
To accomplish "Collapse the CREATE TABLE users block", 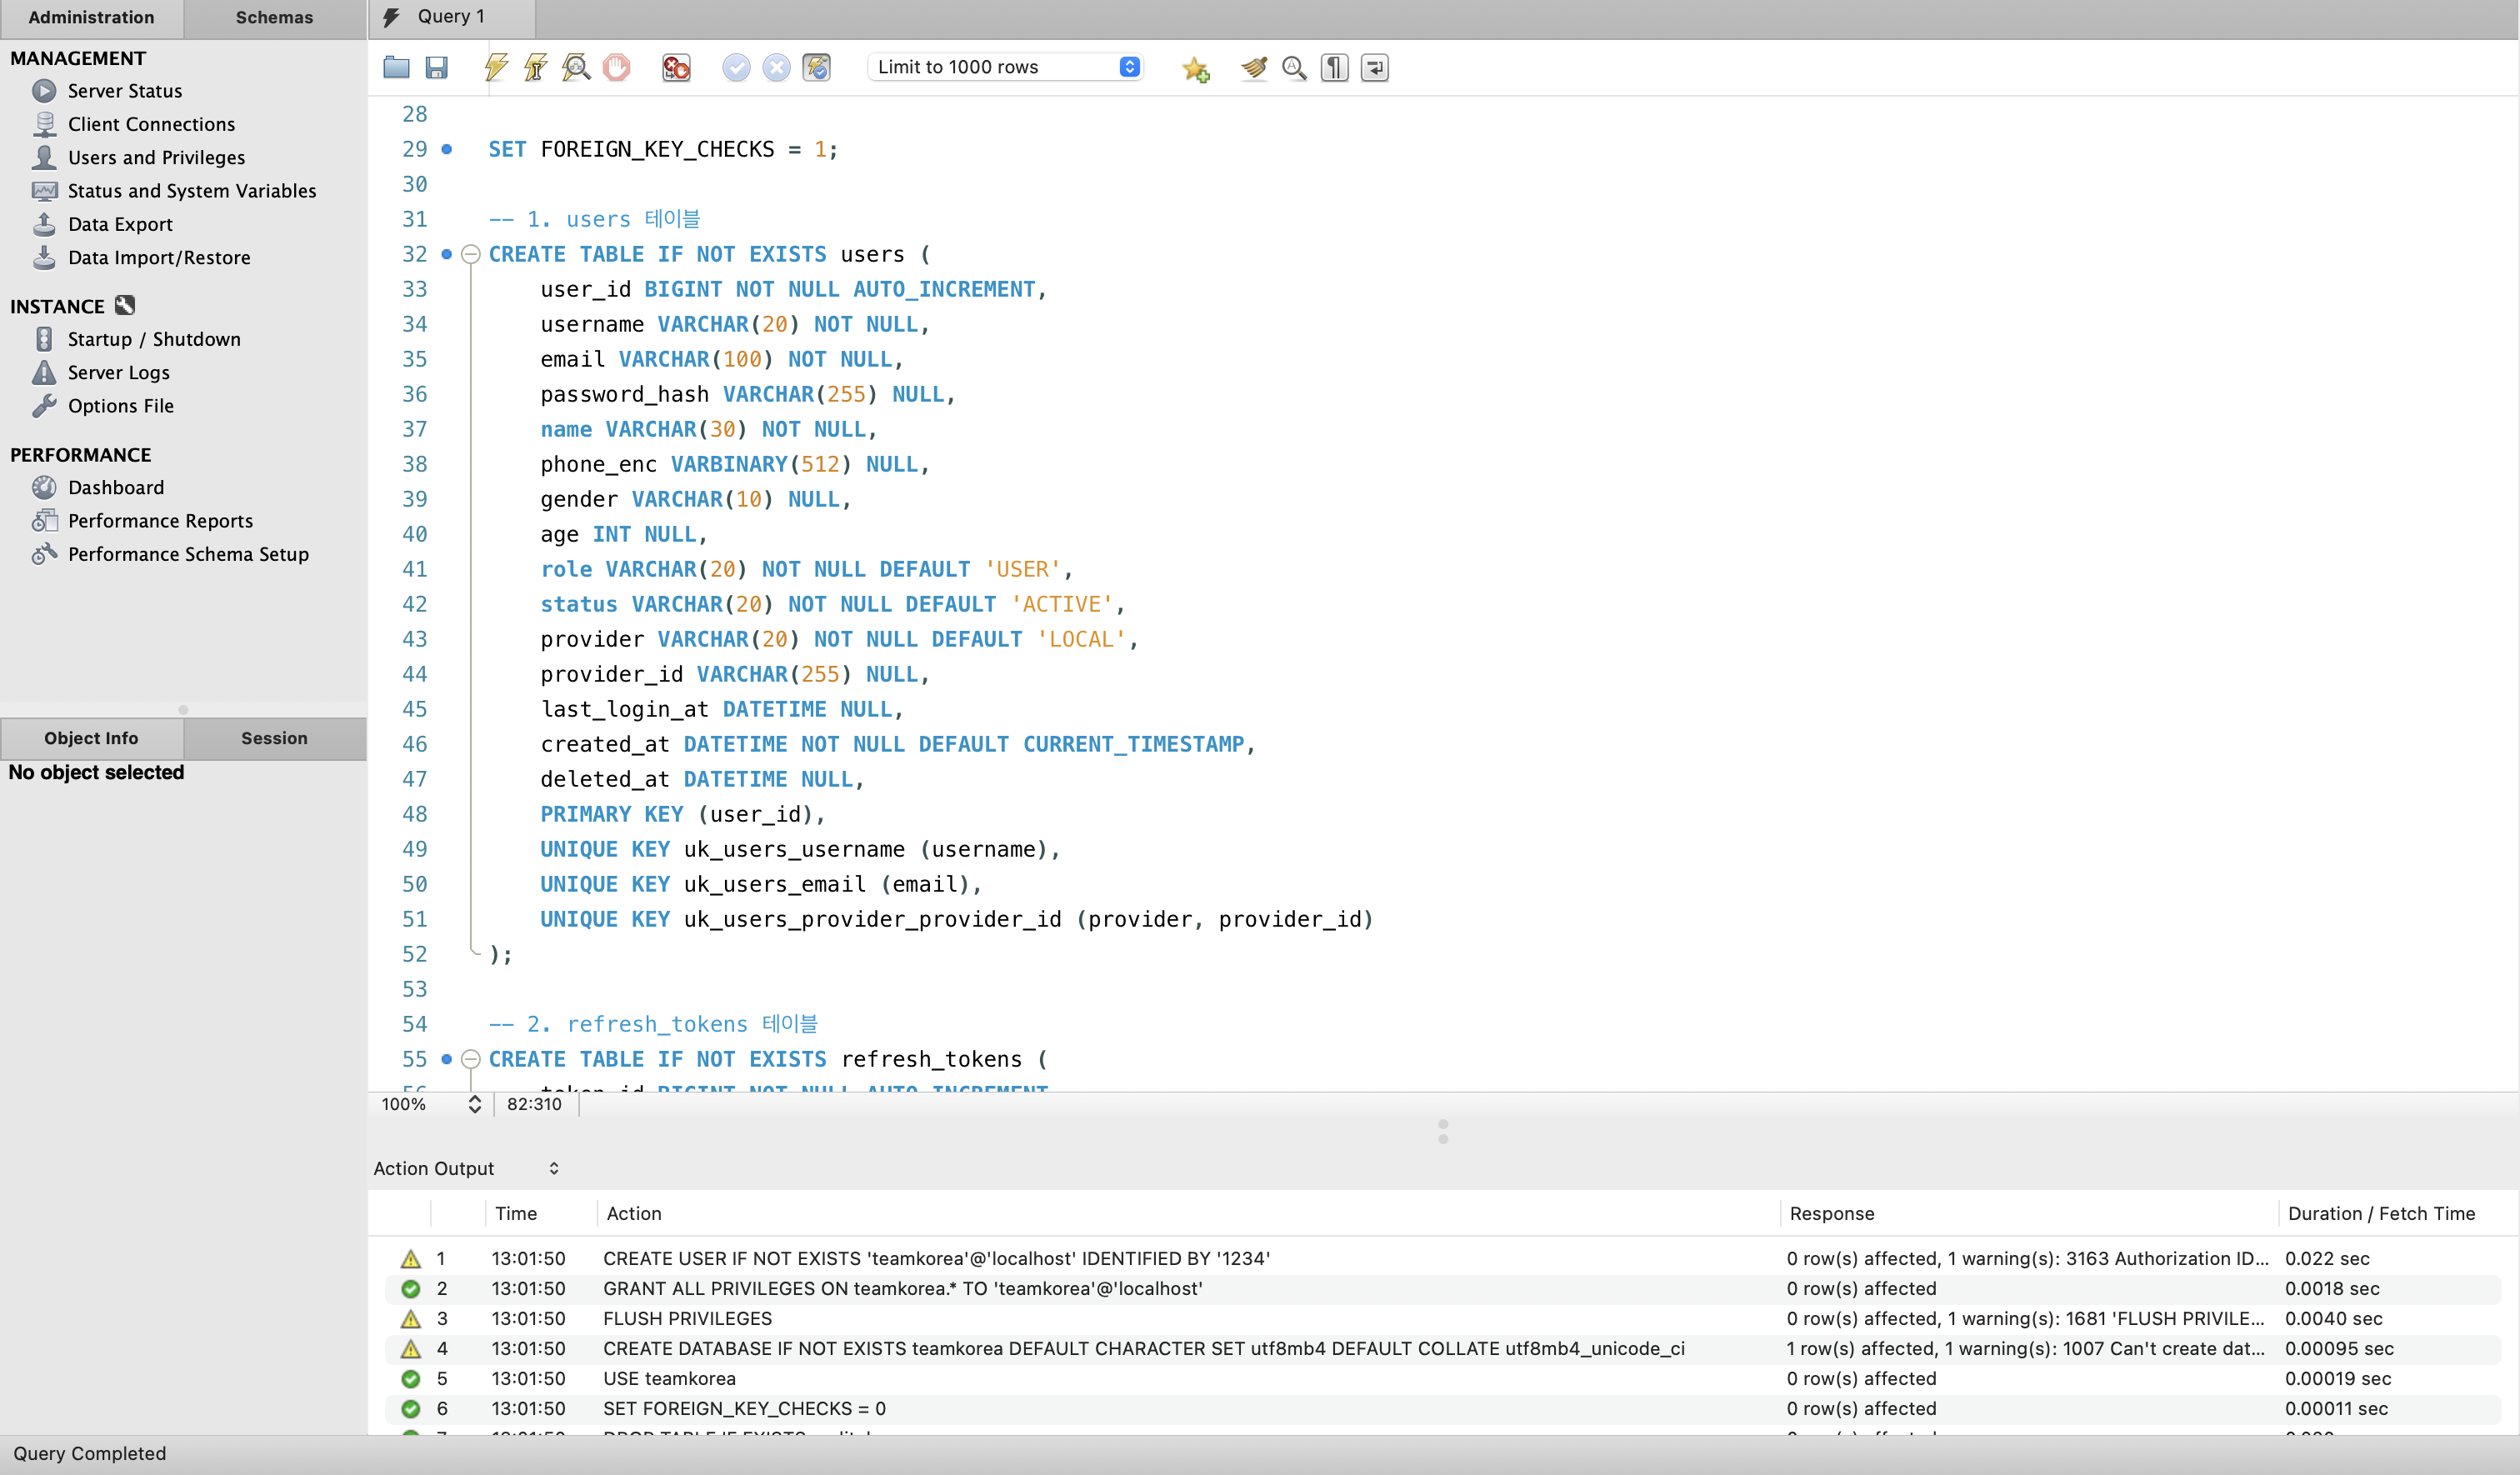I will (x=470, y=254).
